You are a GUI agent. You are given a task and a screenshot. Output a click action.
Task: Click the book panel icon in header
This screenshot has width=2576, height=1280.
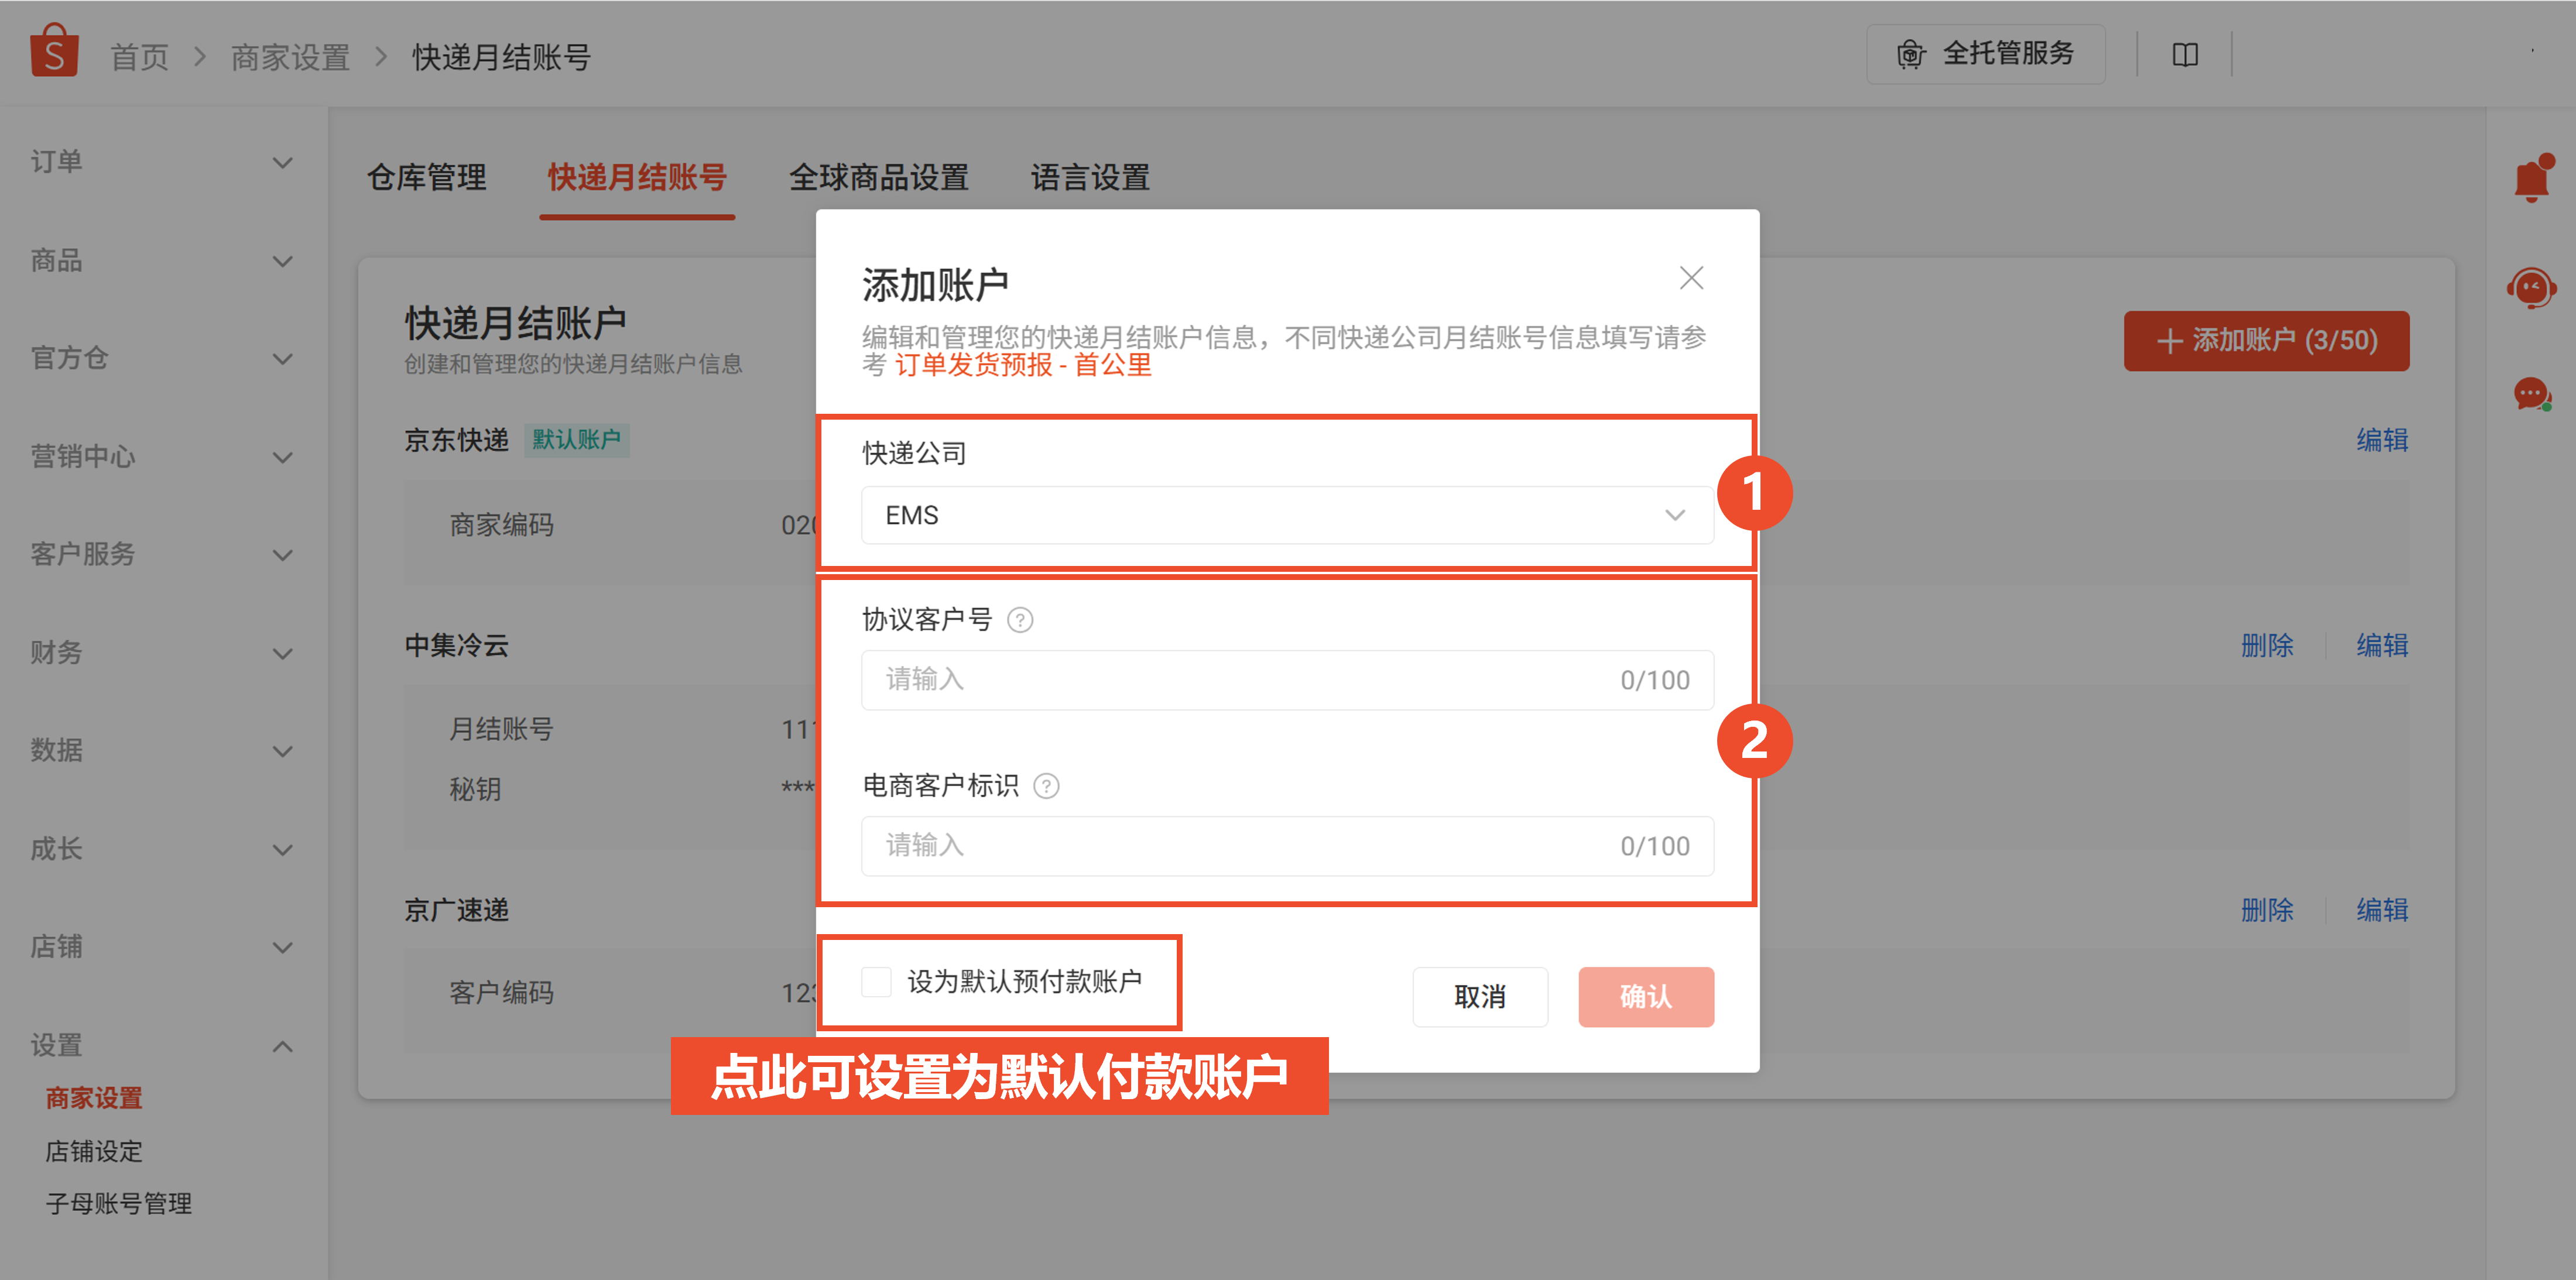coord(2185,55)
